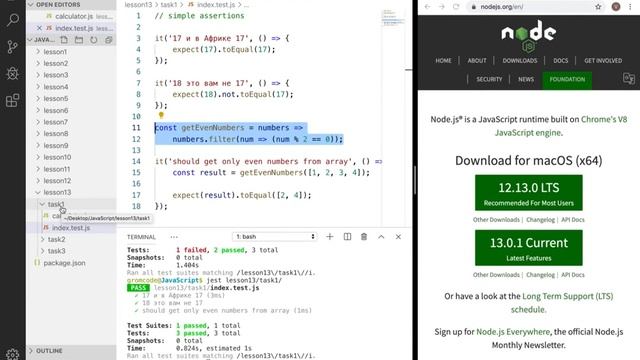Open the Source Control view
The height and width of the screenshot is (360, 640).
point(13,47)
